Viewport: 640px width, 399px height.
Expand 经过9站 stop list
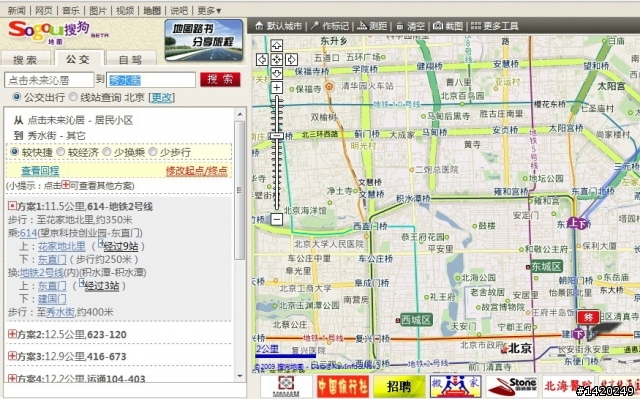(x=100, y=244)
